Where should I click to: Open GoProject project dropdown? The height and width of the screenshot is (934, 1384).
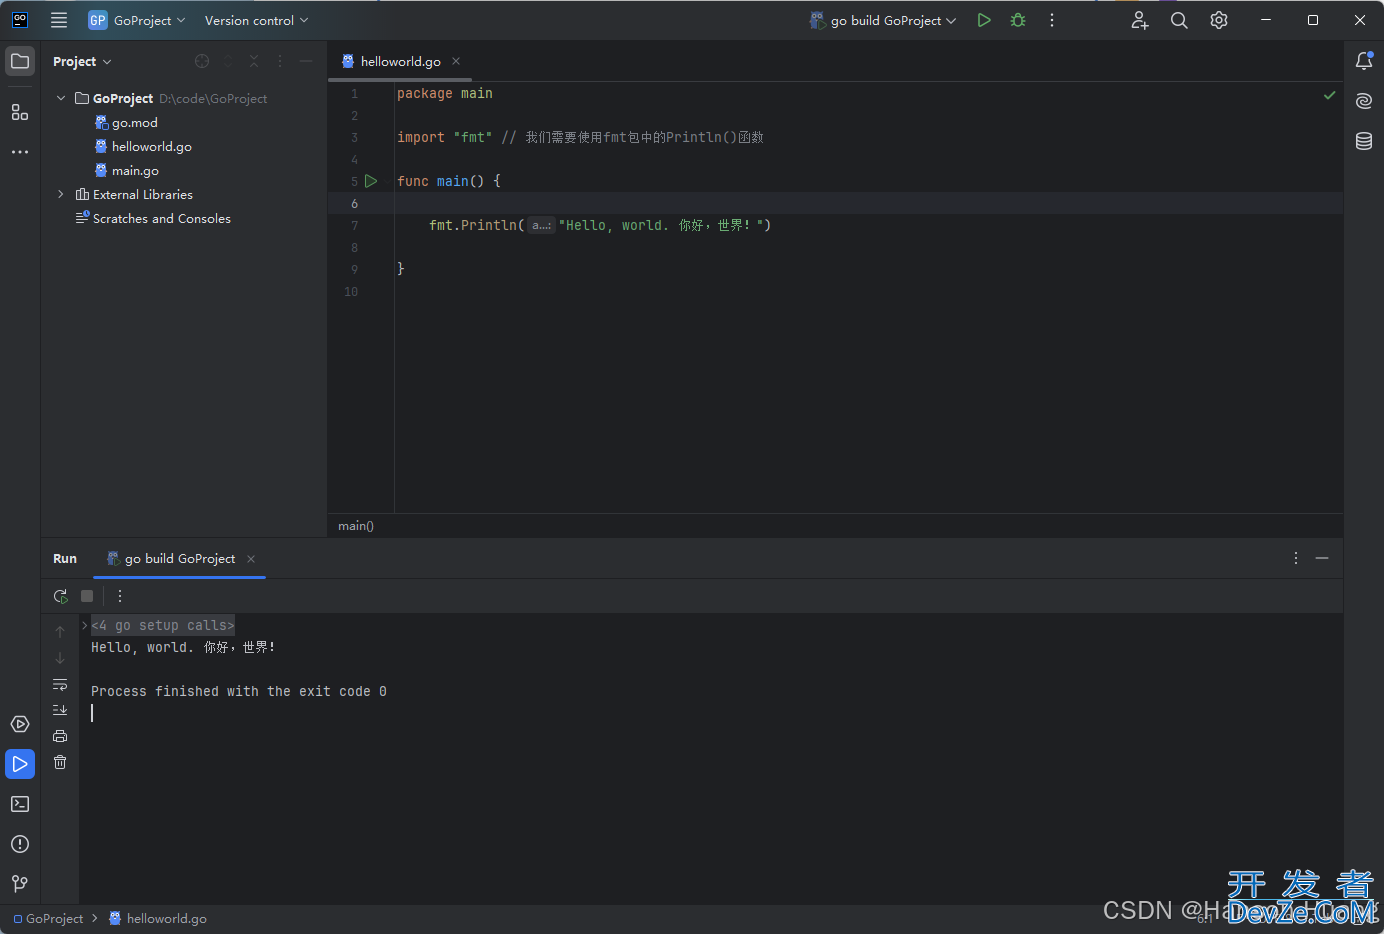click(137, 20)
